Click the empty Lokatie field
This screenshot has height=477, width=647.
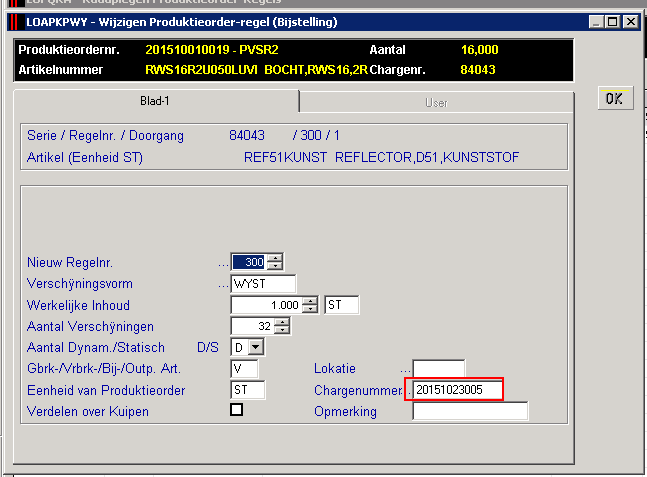(439, 368)
